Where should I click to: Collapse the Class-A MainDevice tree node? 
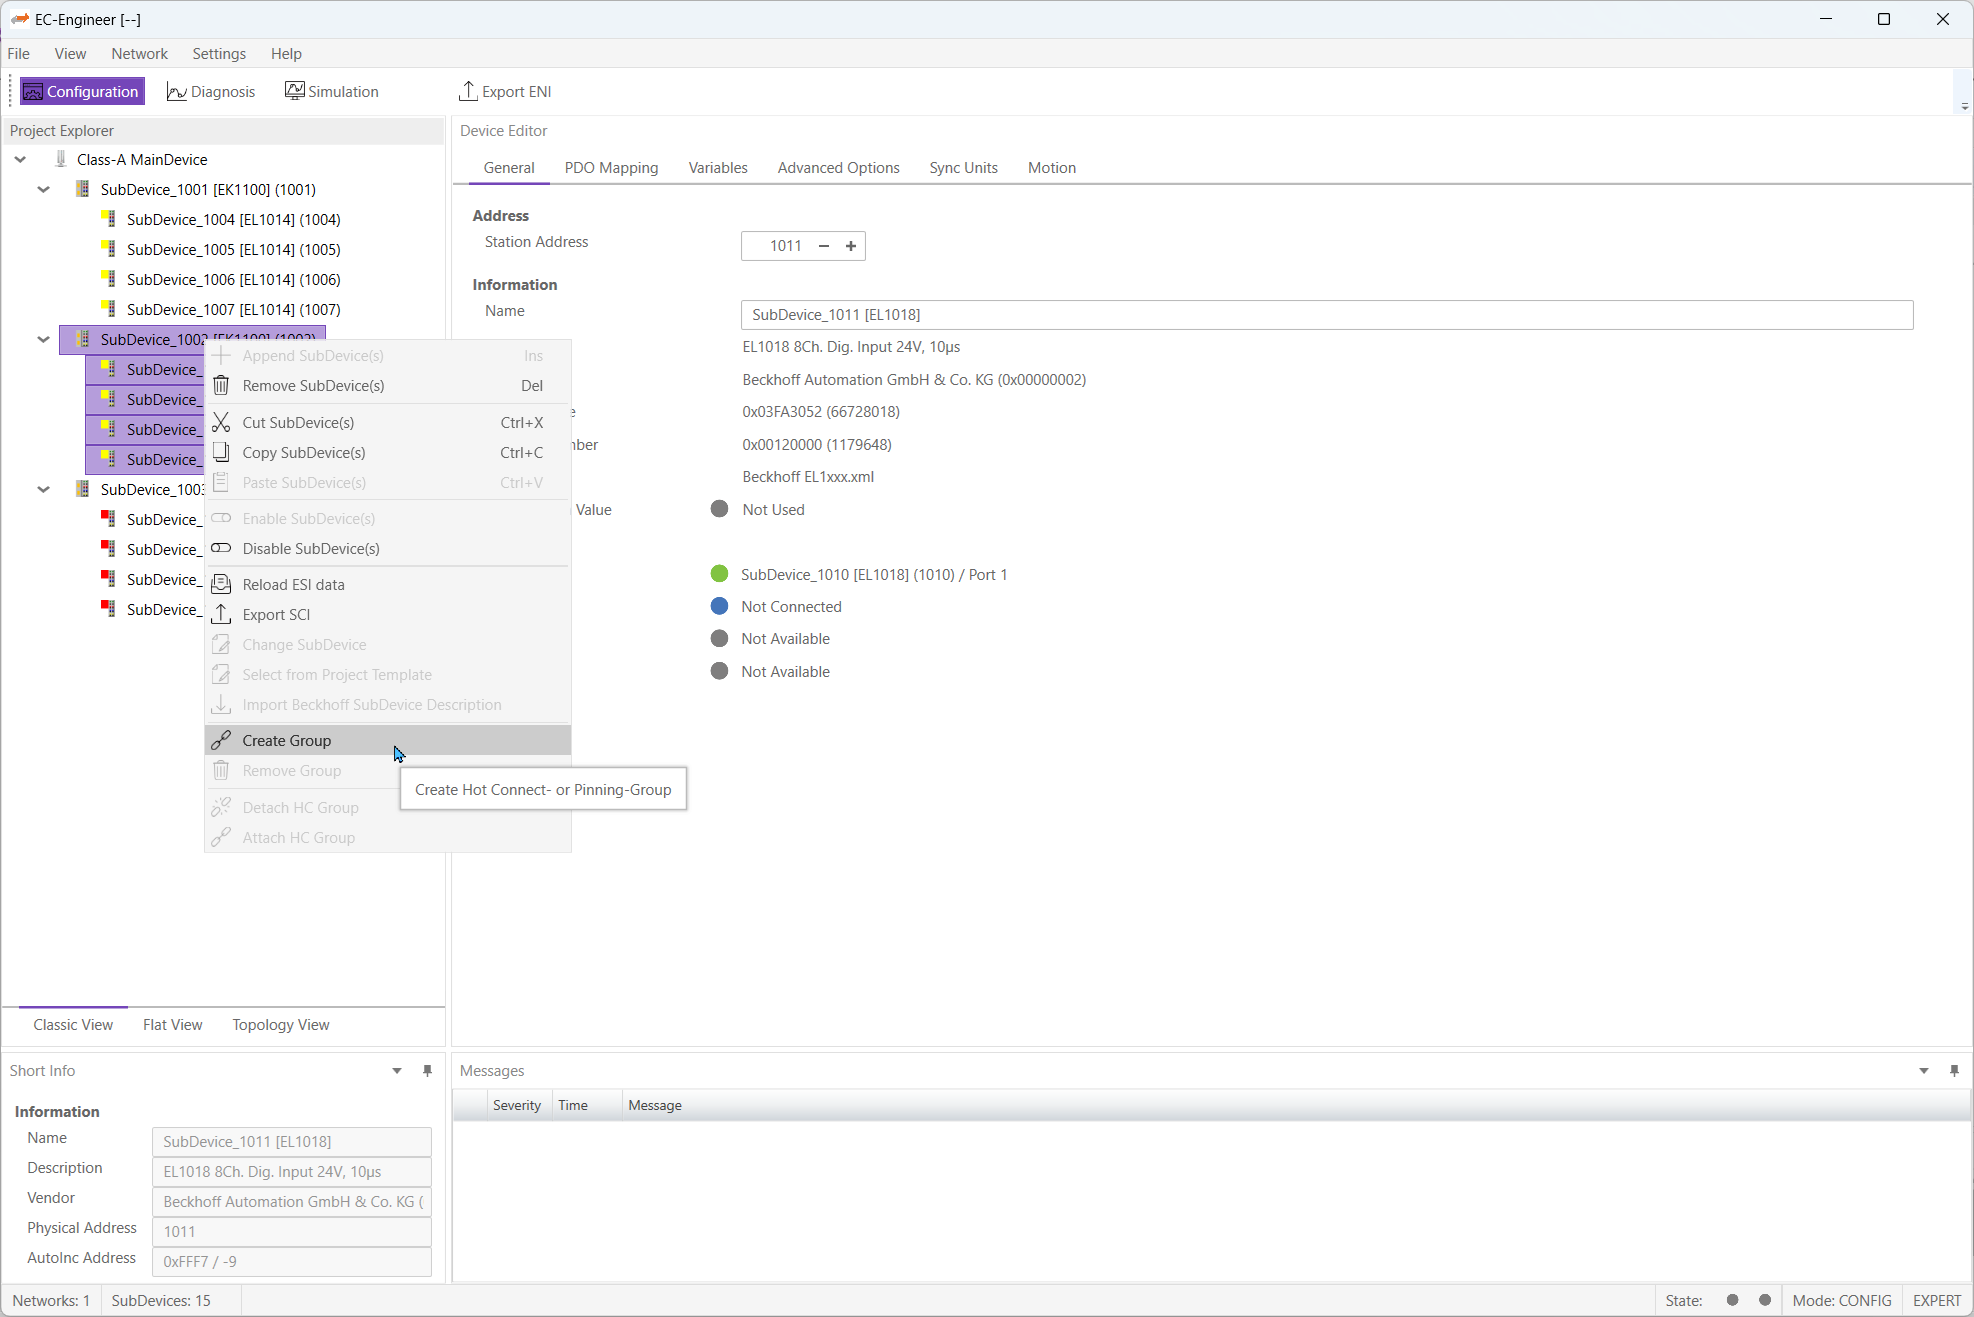[20, 160]
